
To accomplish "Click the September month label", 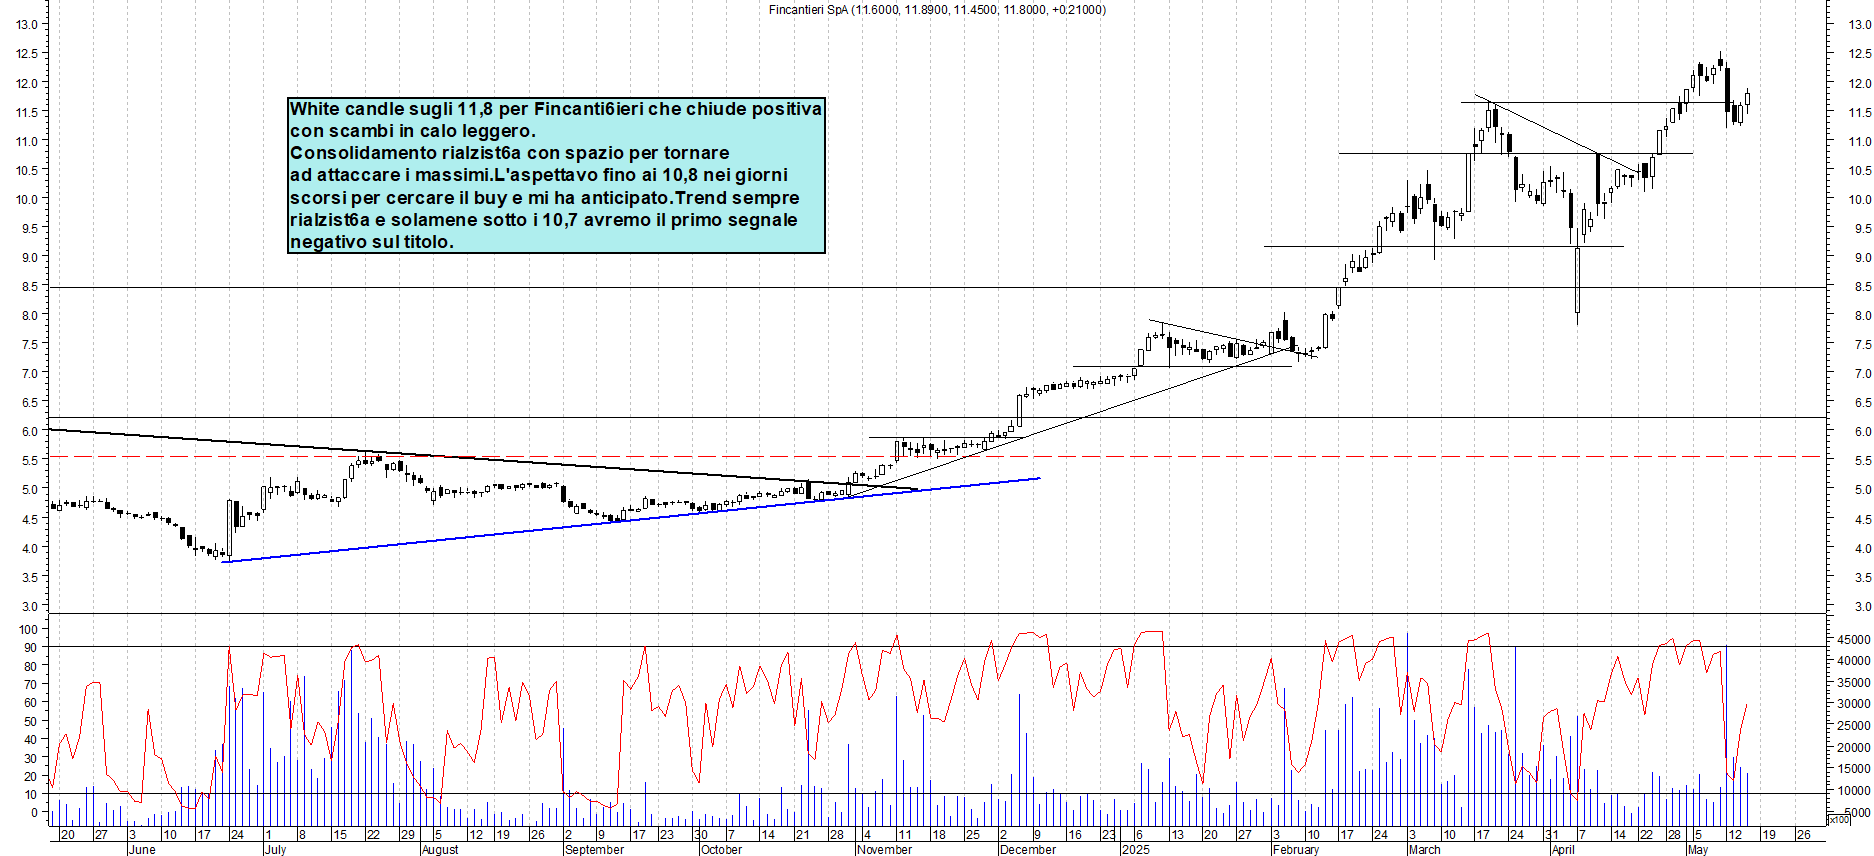I will click(x=594, y=850).
